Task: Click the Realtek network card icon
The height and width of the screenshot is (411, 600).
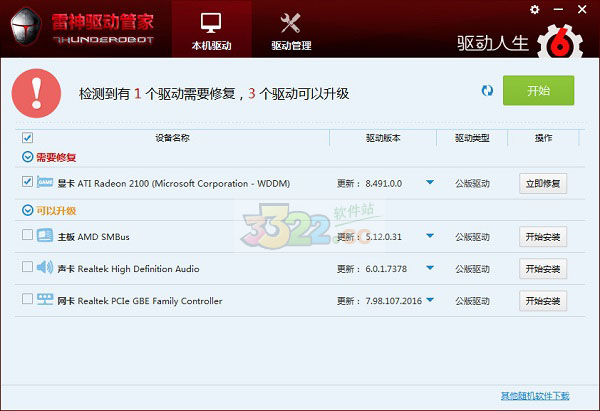Action: point(45,299)
